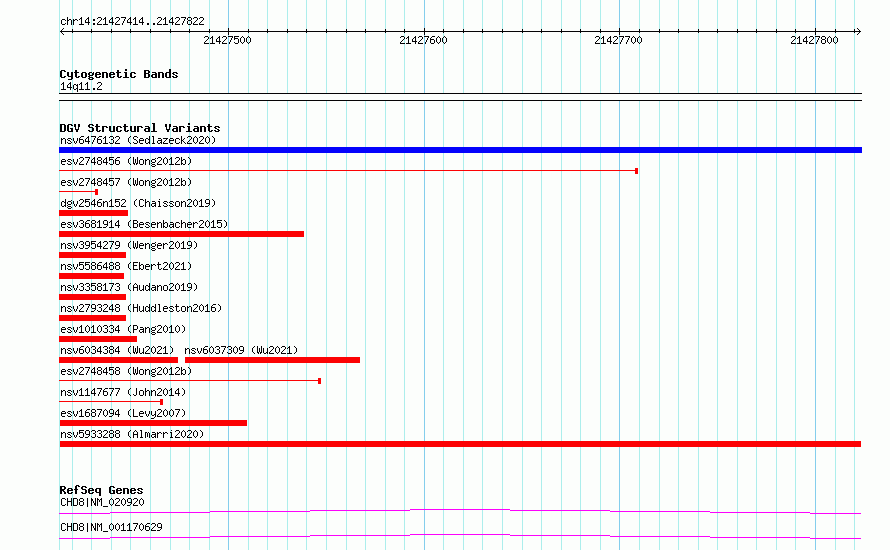Click the end marker of esv2748457 line

[96, 192]
